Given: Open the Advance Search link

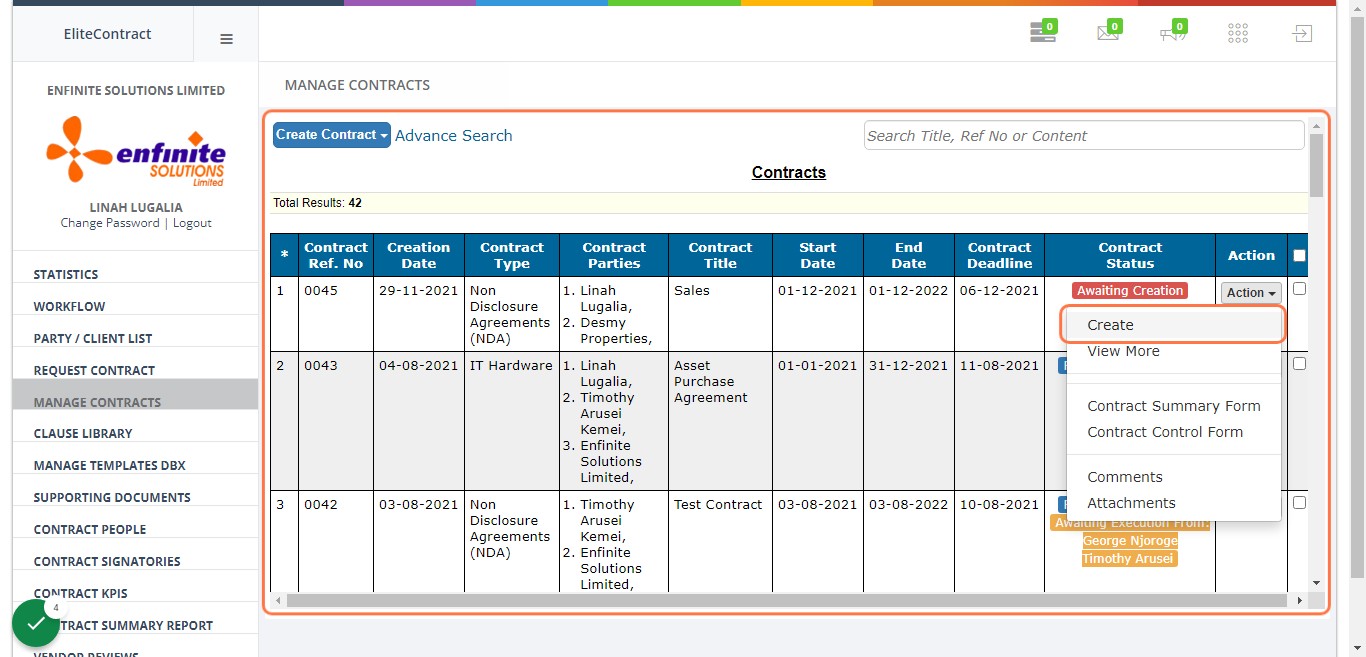Looking at the screenshot, I should pyautogui.click(x=454, y=136).
